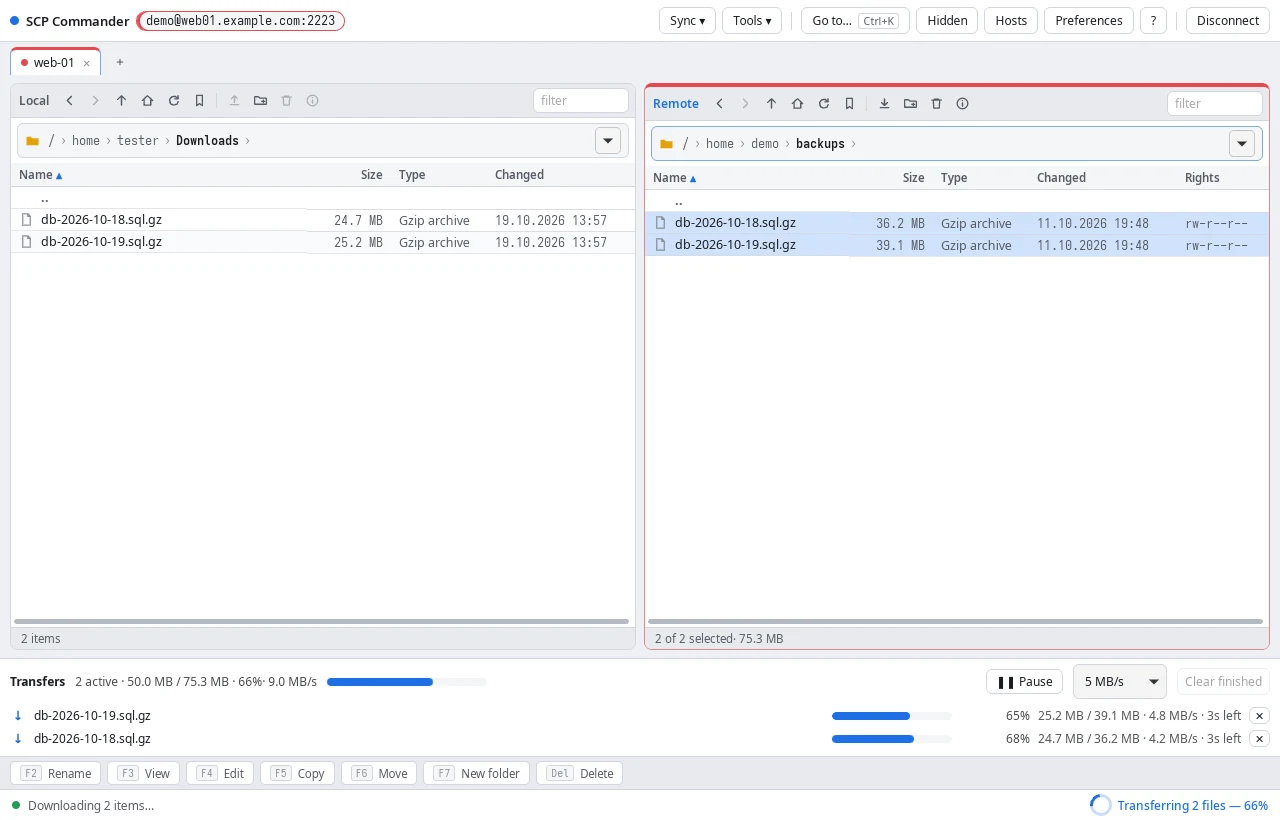Open the Sync dropdown menu
1280x820 pixels.
(687, 21)
